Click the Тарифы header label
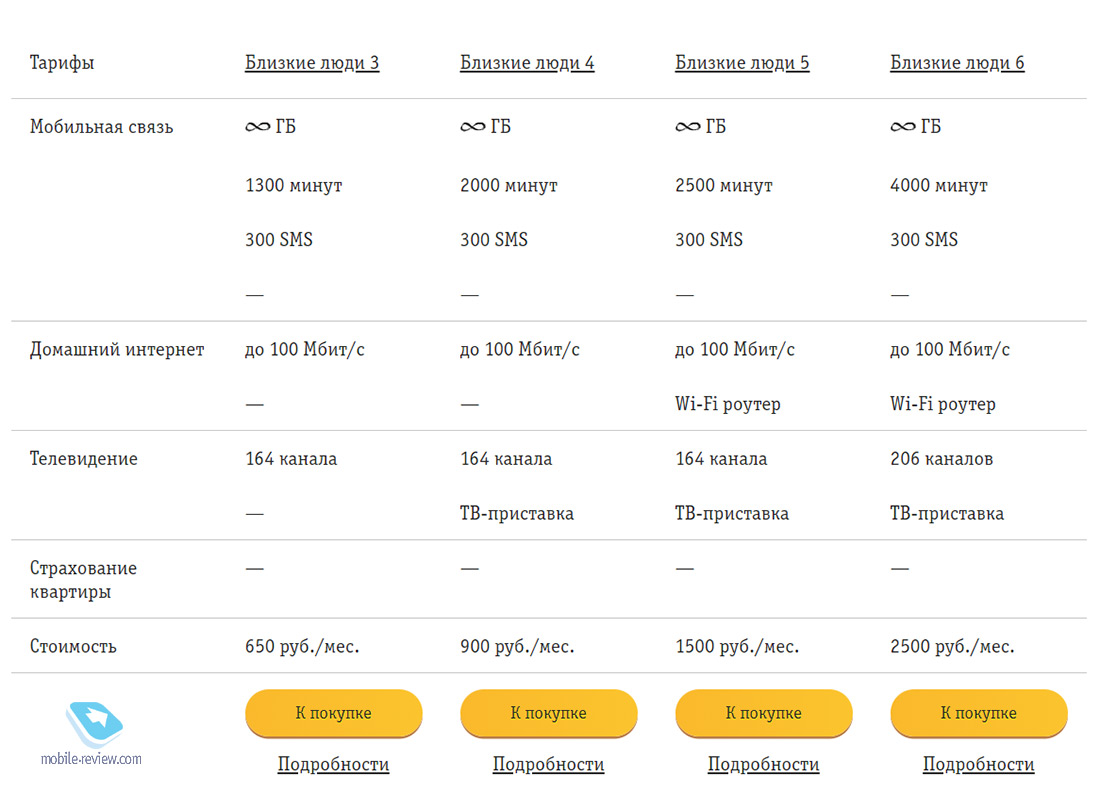Image resolution: width=1100 pixels, height=793 pixels. (x=62, y=63)
